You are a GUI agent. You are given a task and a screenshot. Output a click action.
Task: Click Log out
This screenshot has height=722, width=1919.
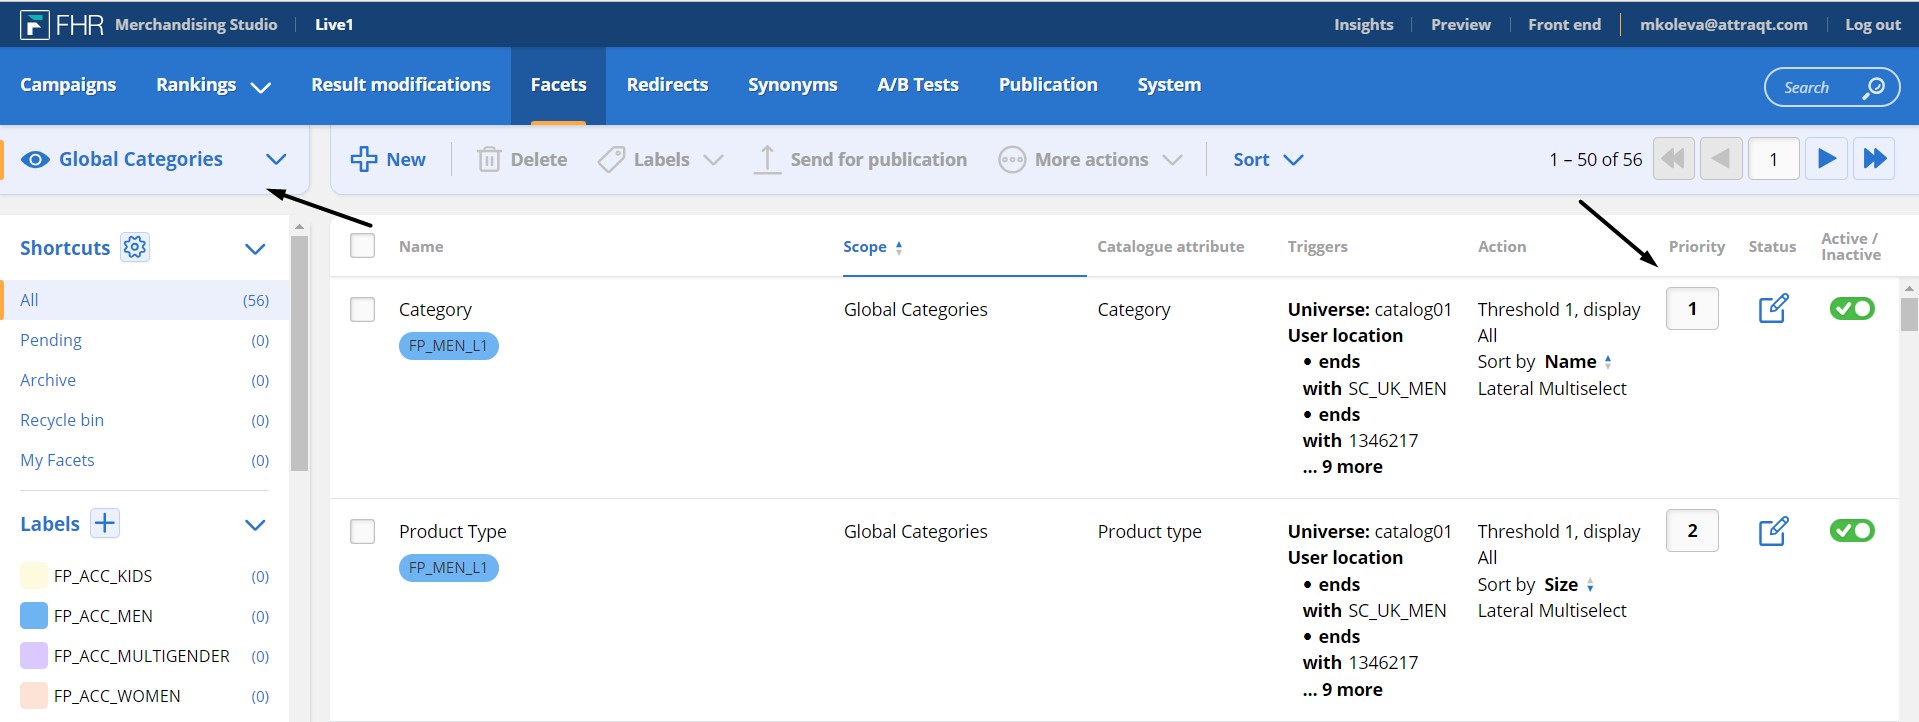(x=1872, y=25)
